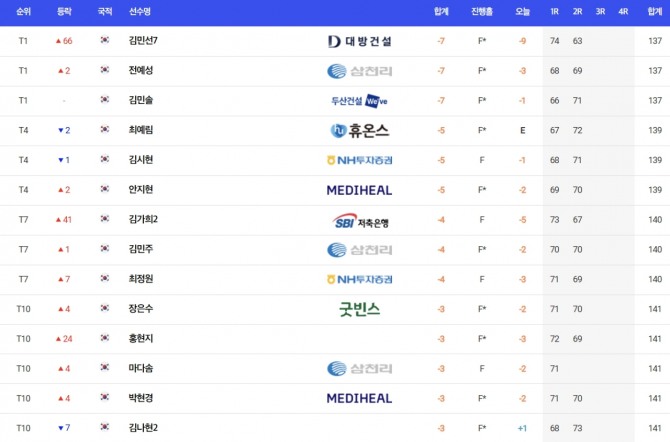The width and height of the screenshot is (670, 442).
Task: Click 김시현's NH투자증권 sponsor logo
Action: [359, 160]
